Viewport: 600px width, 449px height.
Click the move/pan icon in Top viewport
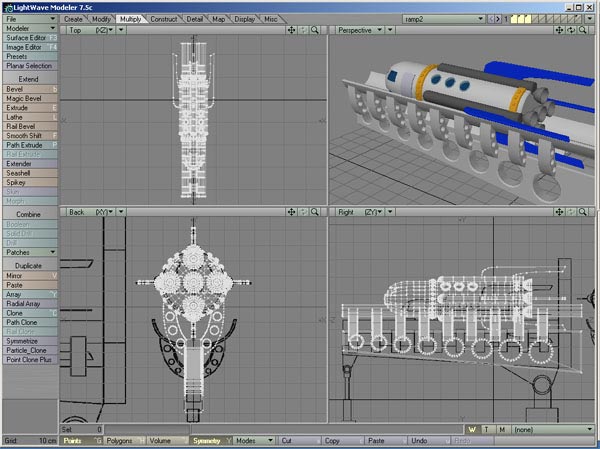tap(292, 30)
